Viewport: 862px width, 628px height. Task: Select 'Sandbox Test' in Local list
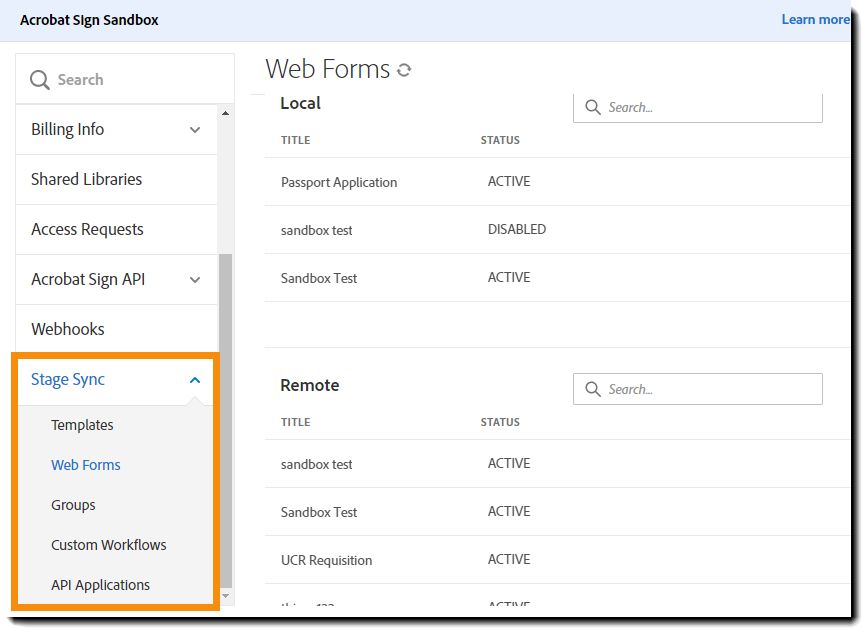click(319, 278)
